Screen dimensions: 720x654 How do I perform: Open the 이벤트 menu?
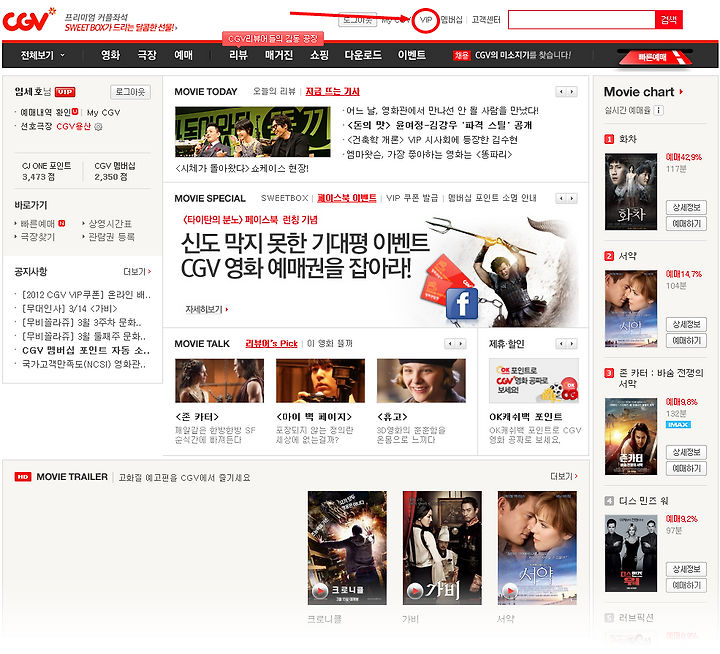(x=411, y=55)
